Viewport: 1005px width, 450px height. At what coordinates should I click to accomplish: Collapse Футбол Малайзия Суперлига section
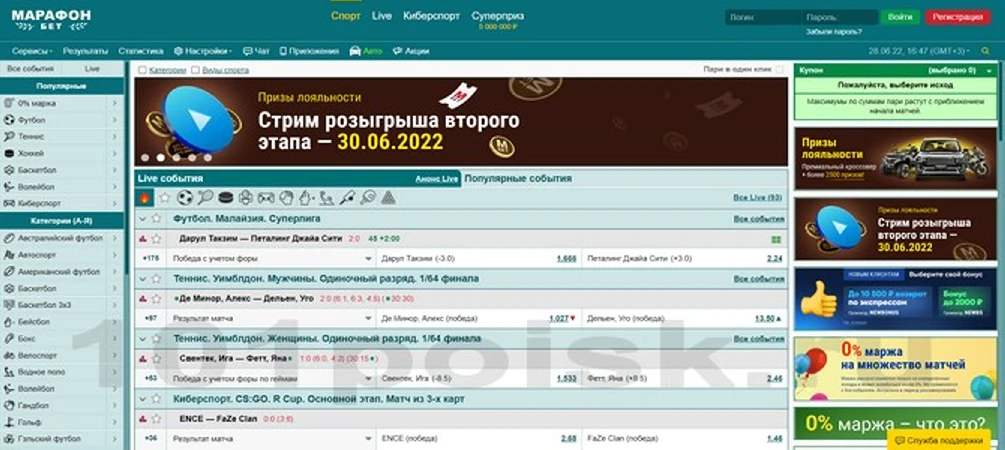(x=143, y=219)
